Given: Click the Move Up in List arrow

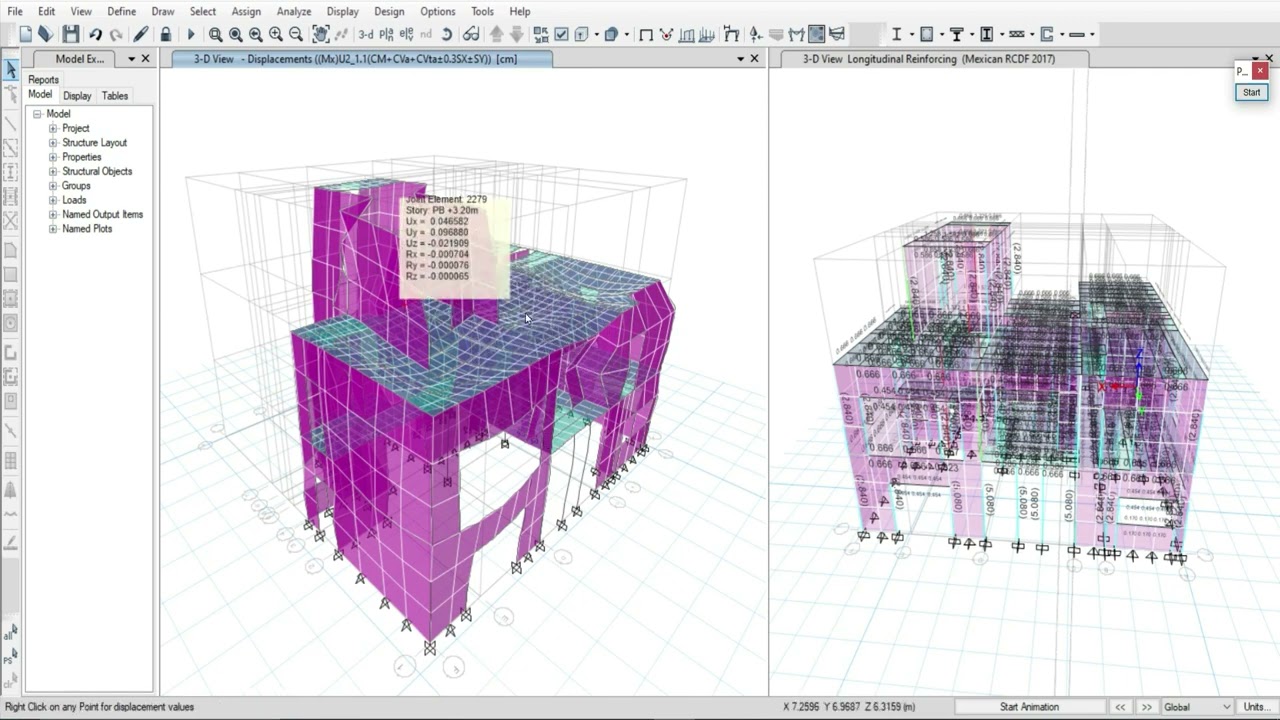Looking at the screenshot, I should 496,34.
